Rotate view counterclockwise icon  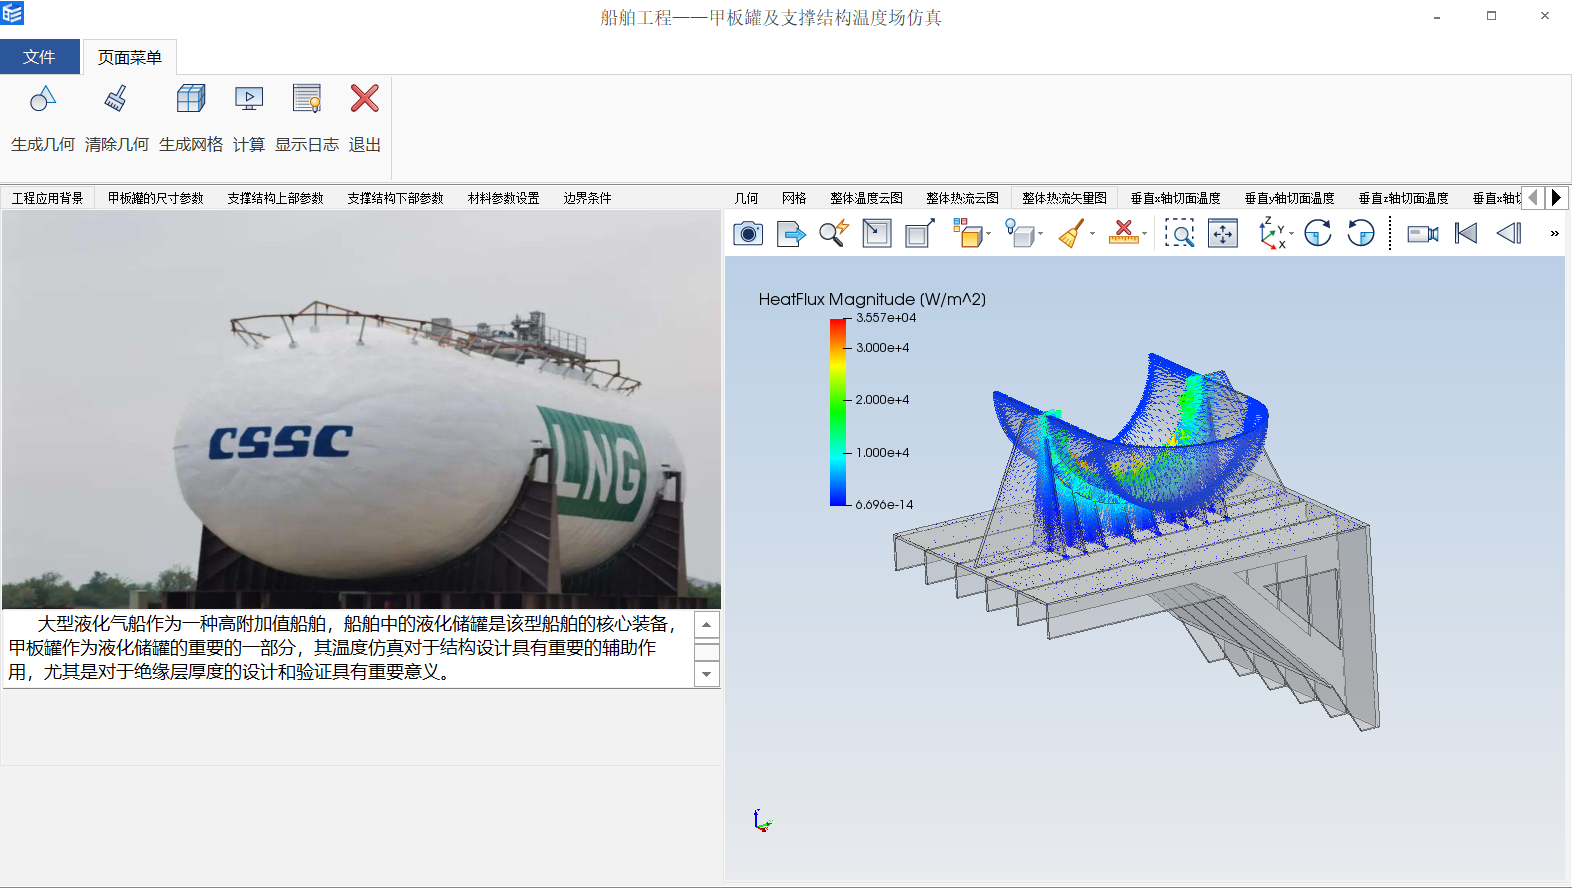point(1361,234)
